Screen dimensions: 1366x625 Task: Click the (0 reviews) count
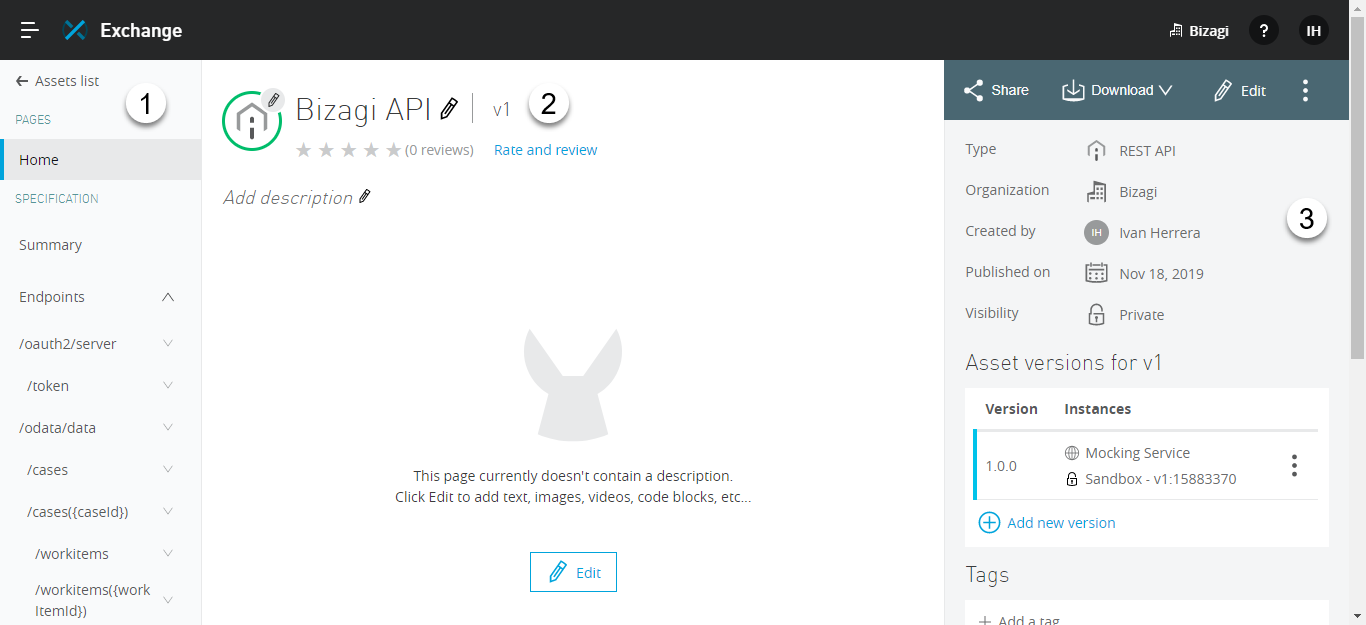[x=439, y=150]
